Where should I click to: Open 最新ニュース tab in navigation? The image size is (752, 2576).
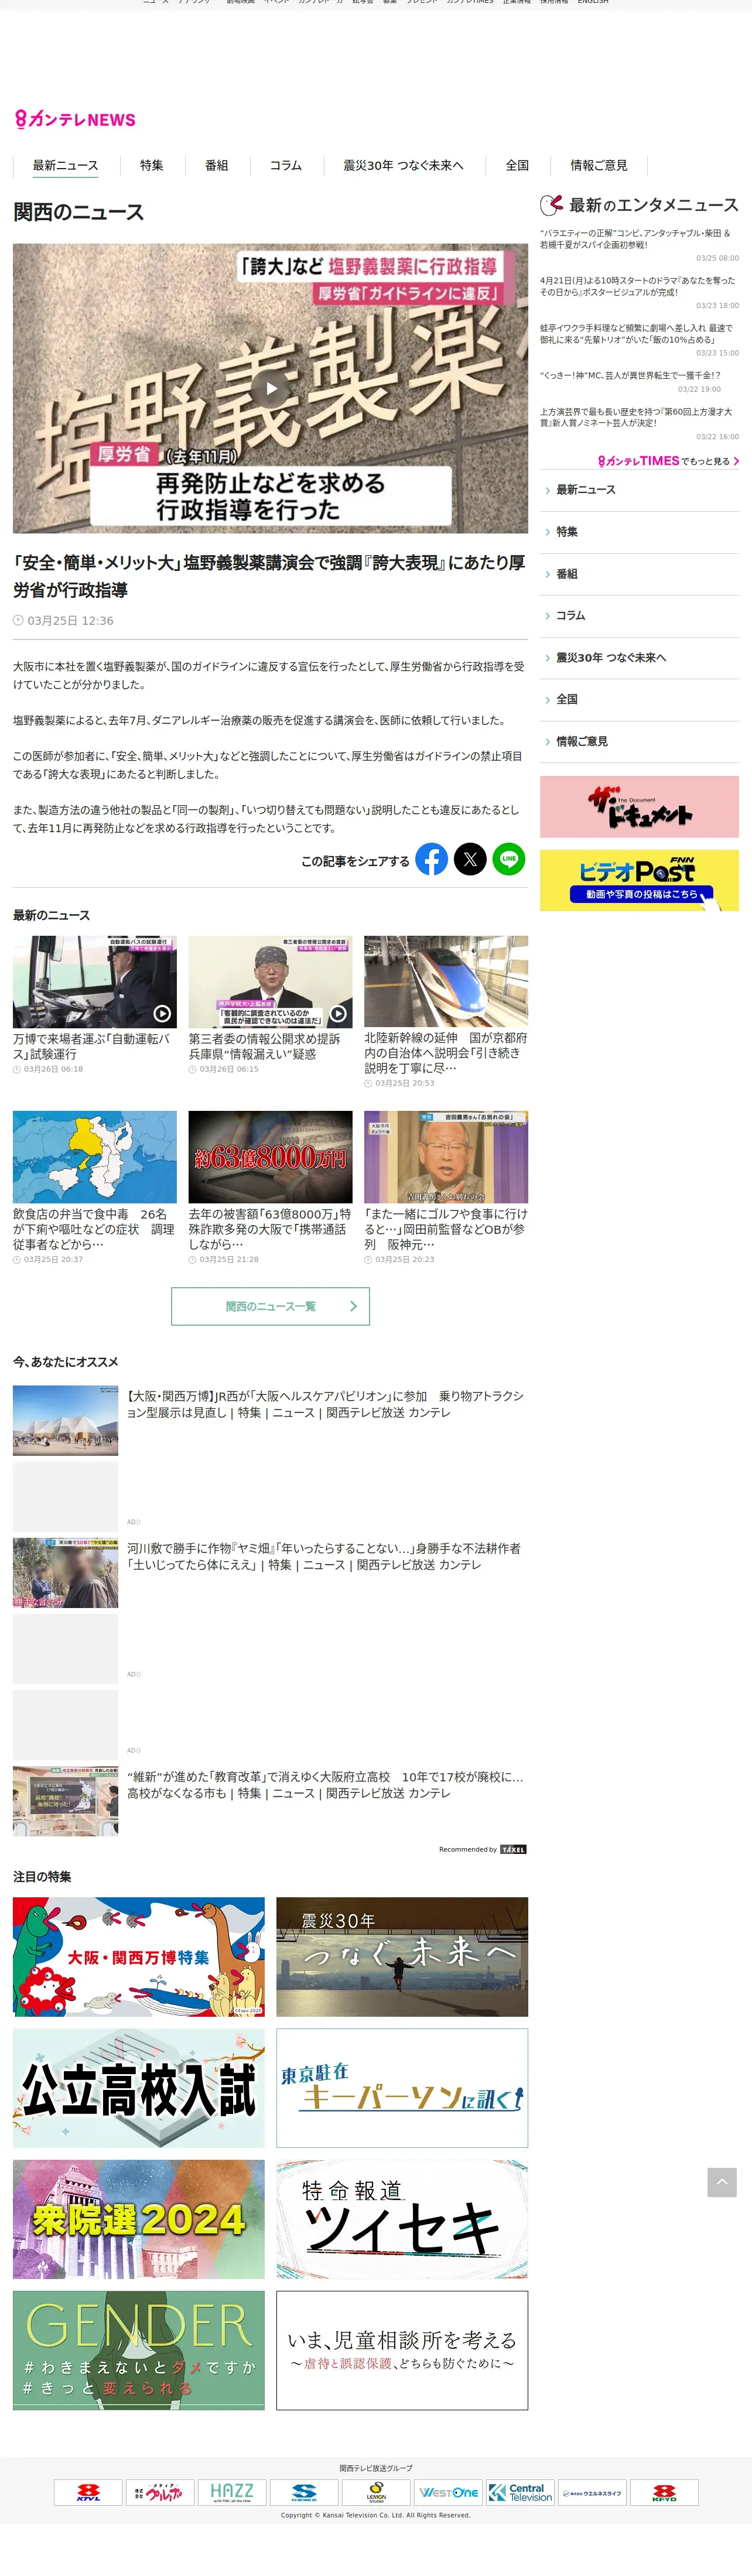66,165
